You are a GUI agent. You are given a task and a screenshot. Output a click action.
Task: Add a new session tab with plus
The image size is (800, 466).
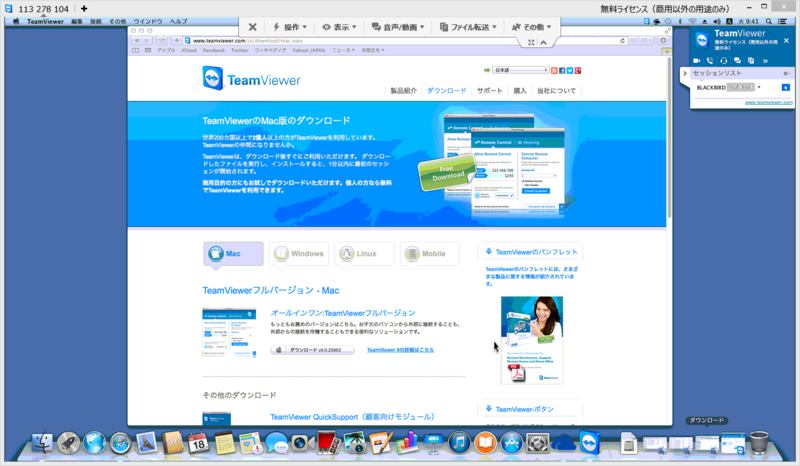(84, 9)
